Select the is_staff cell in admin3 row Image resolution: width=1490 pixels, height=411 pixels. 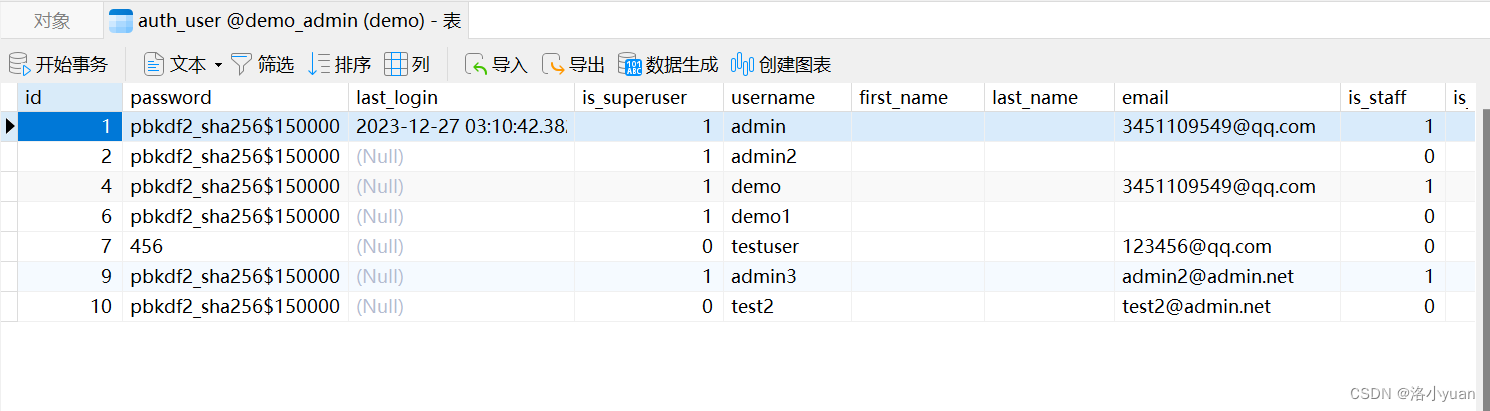(1393, 276)
